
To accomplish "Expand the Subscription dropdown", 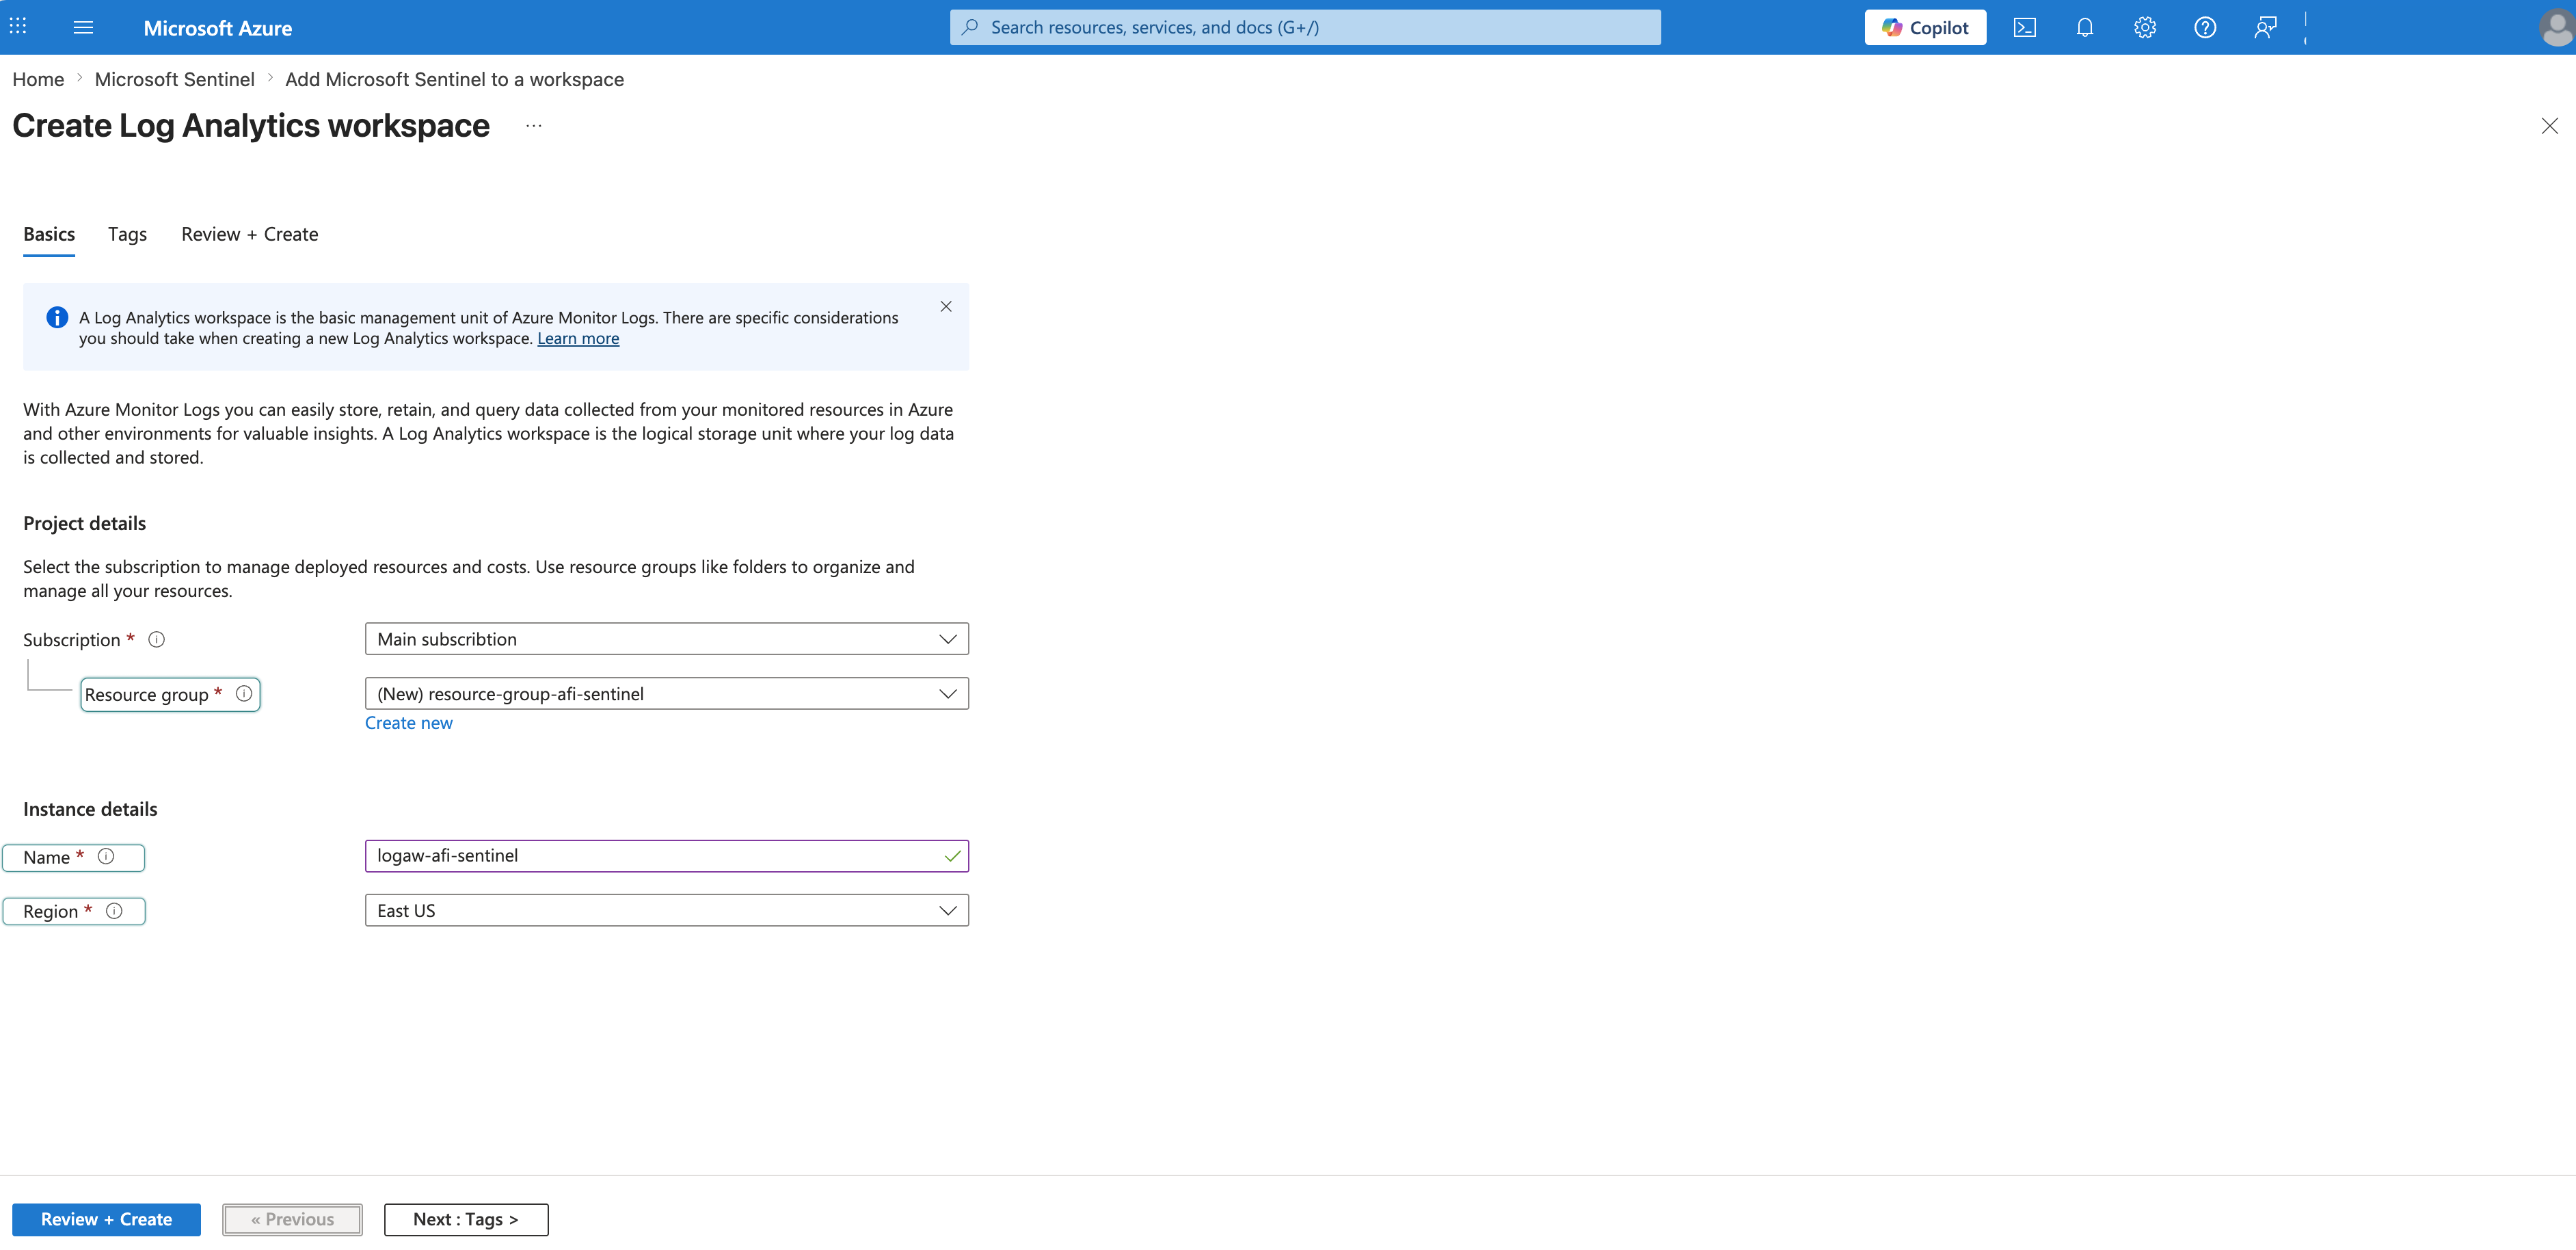I will pos(667,639).
